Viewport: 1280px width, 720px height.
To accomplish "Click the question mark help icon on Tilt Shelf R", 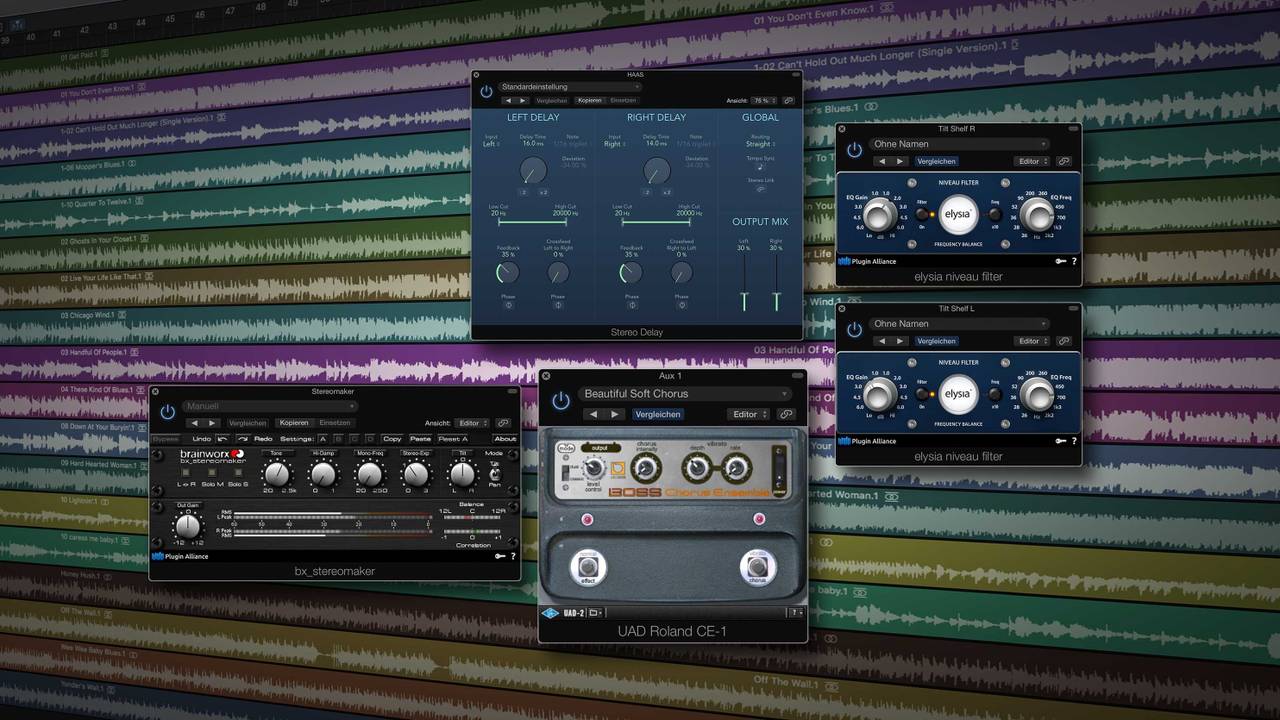I will pyautogui.click(x=1074, y=261).
